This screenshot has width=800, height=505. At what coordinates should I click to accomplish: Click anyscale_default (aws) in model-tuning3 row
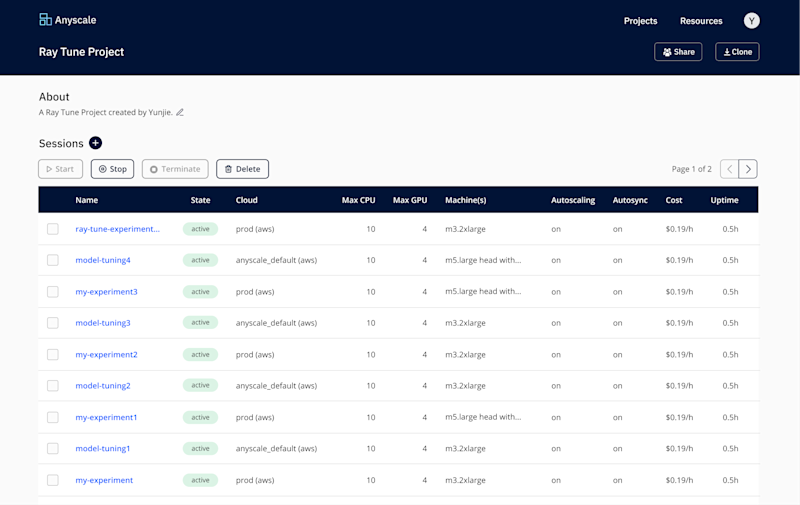coord(276,323)
